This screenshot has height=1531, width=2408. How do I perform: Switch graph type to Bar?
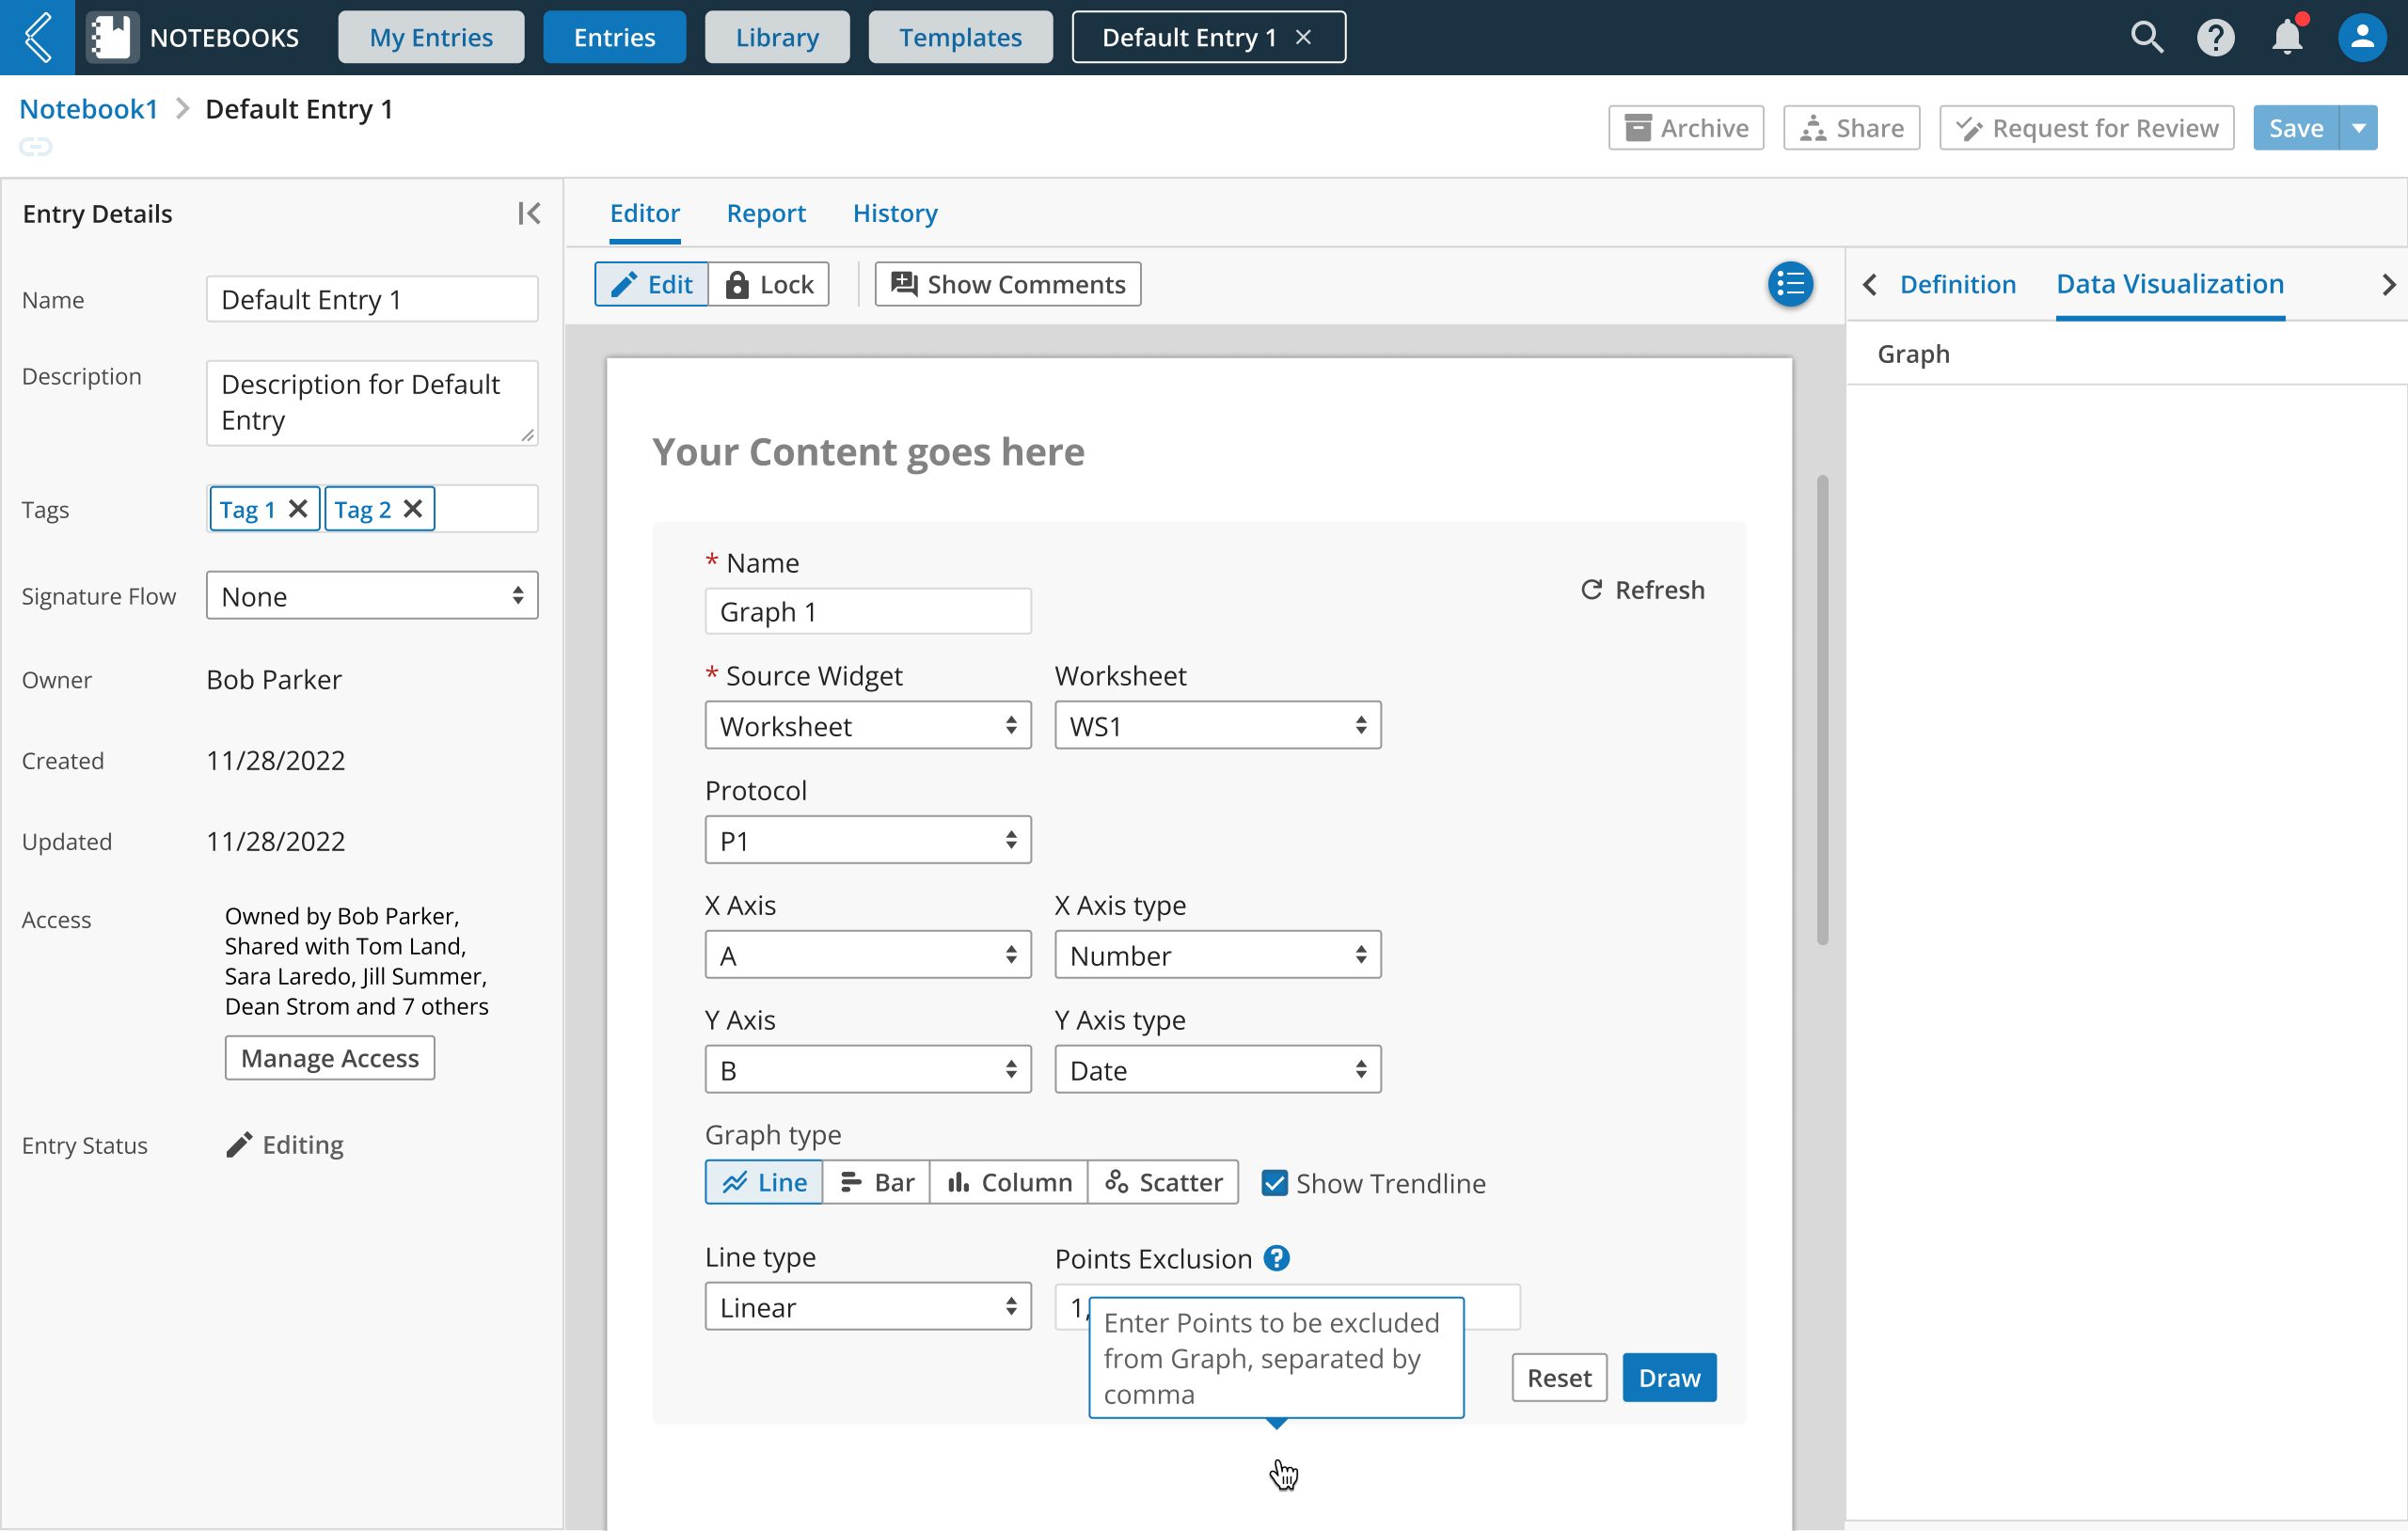click(x=877, y=1183)
